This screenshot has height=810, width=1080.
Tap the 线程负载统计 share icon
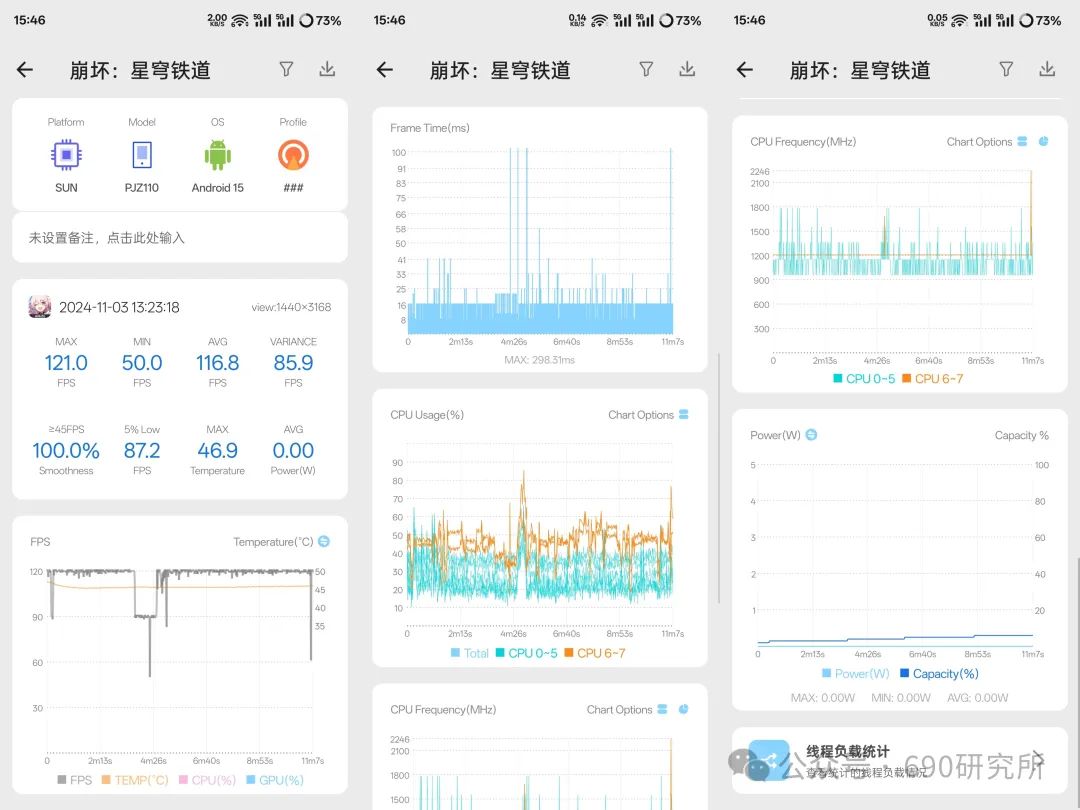769,760
